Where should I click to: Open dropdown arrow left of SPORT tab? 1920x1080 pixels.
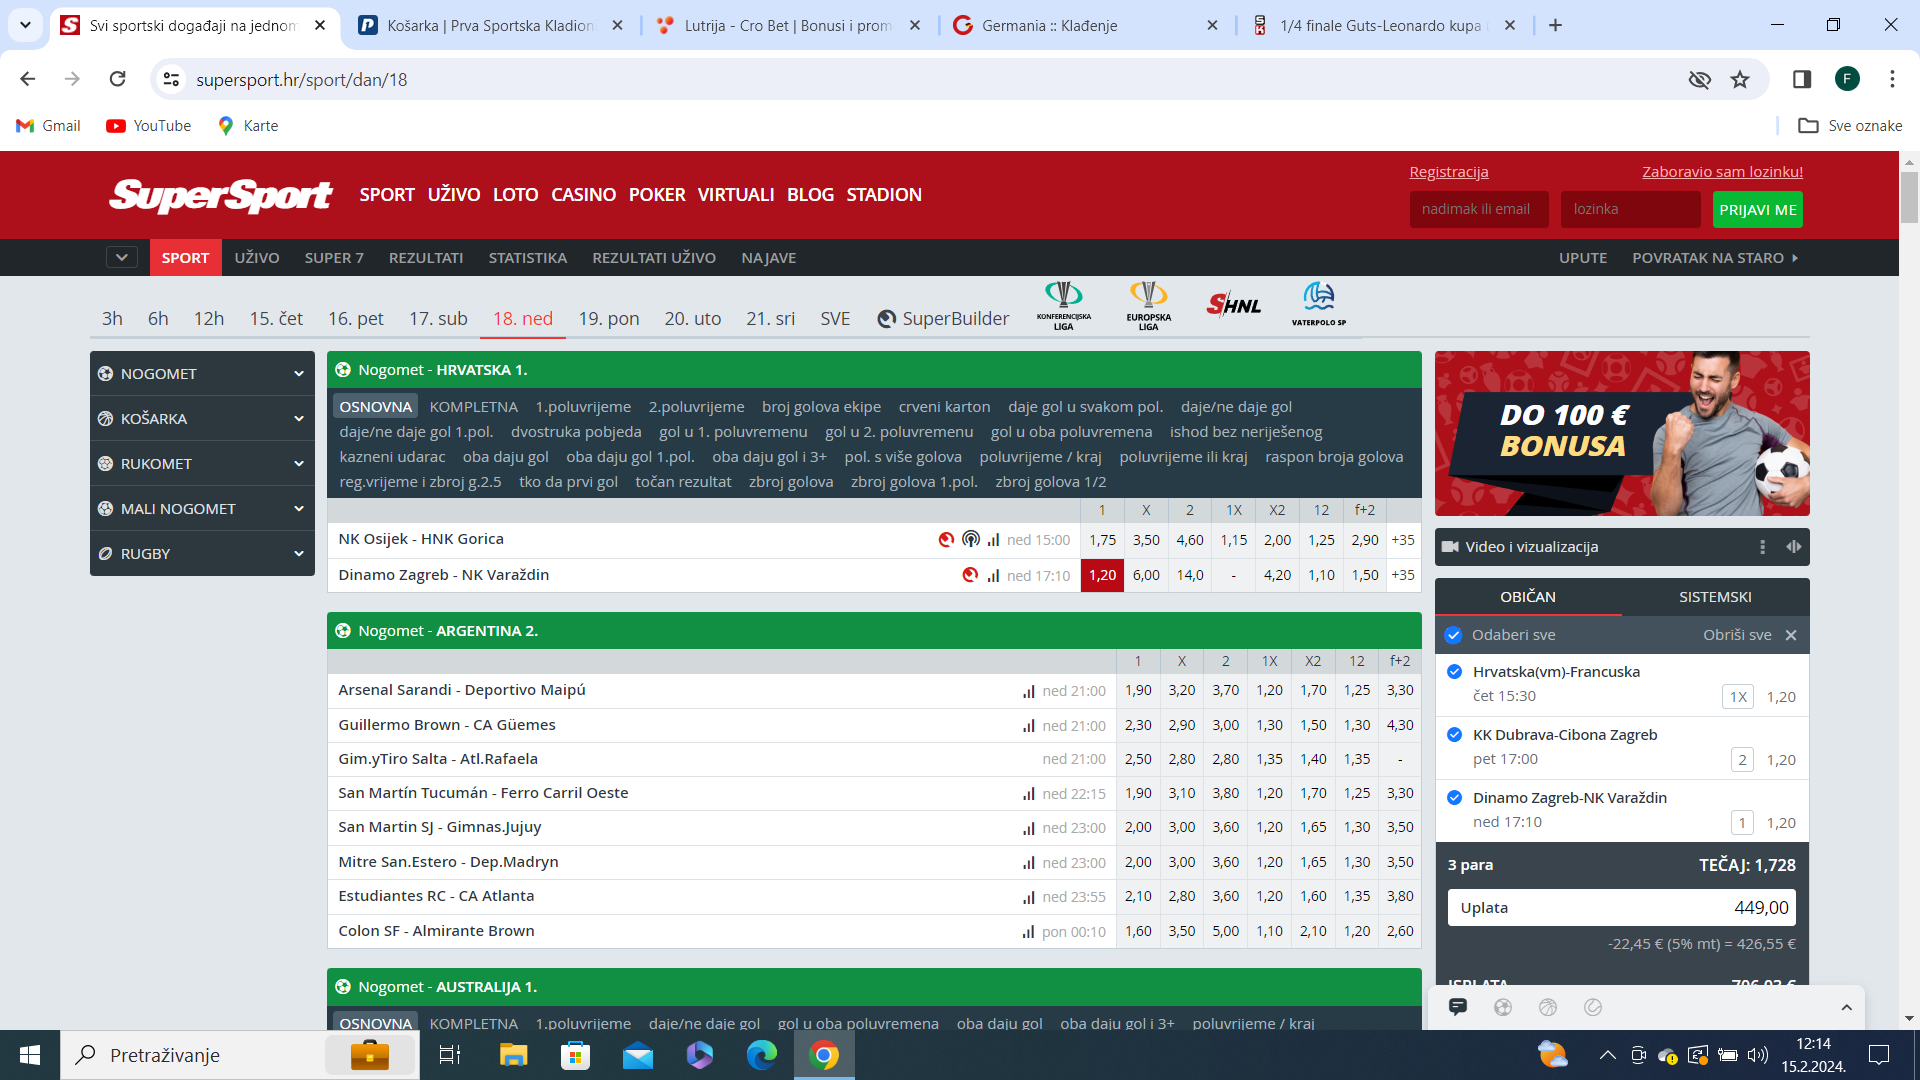pos(121,258)
